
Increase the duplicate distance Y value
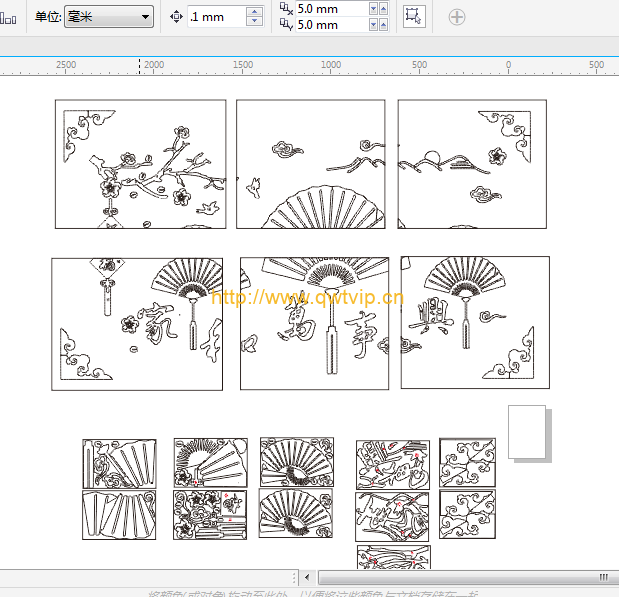click(383, 25)
